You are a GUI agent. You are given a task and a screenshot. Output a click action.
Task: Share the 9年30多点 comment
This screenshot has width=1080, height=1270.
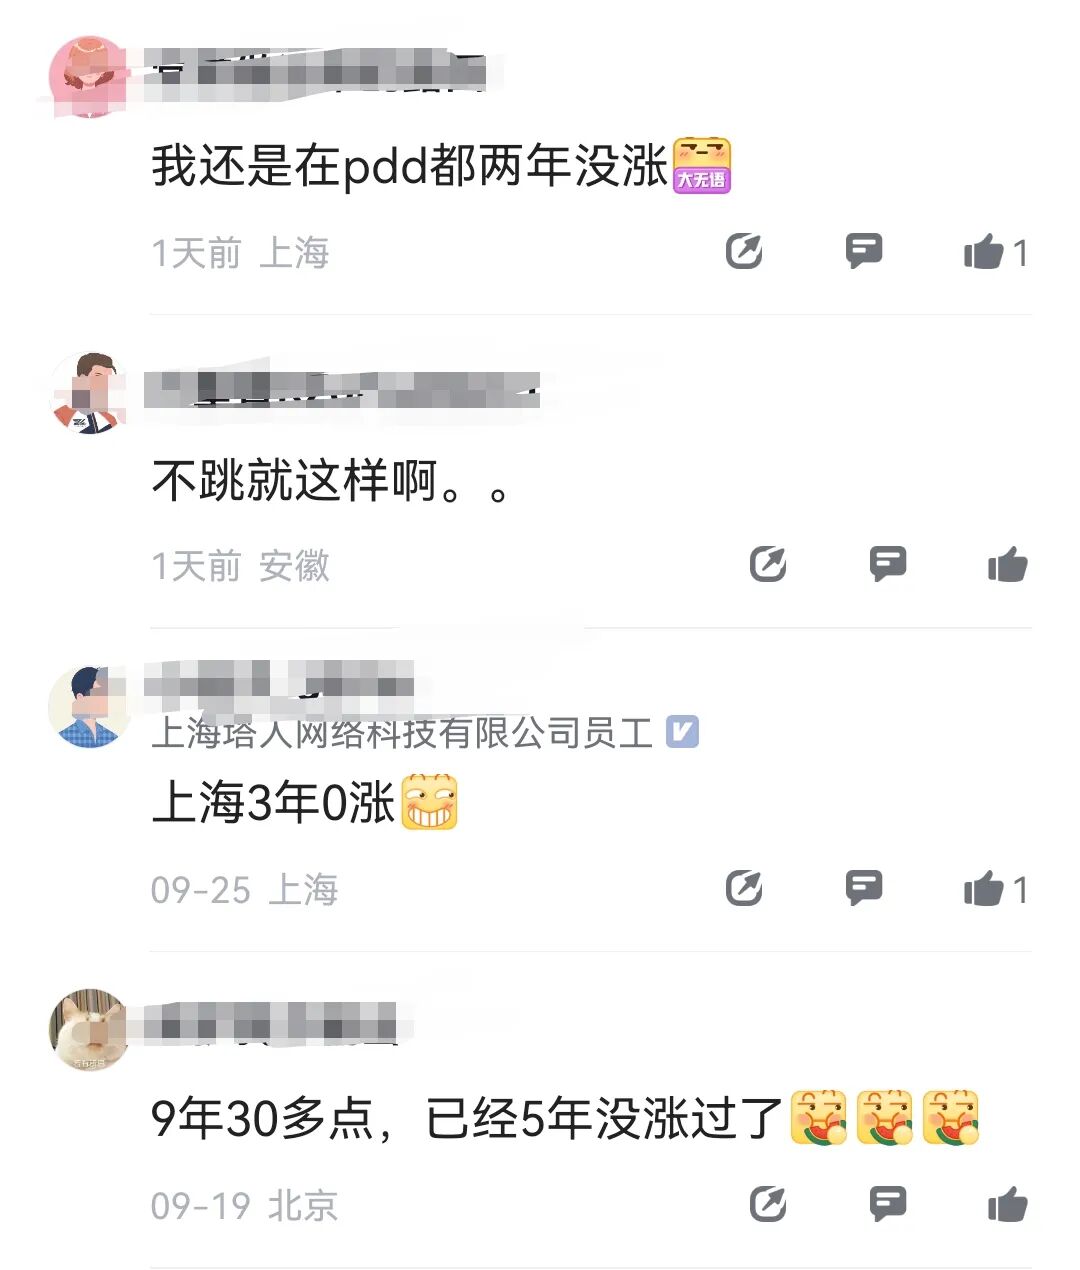[768, 1204]
